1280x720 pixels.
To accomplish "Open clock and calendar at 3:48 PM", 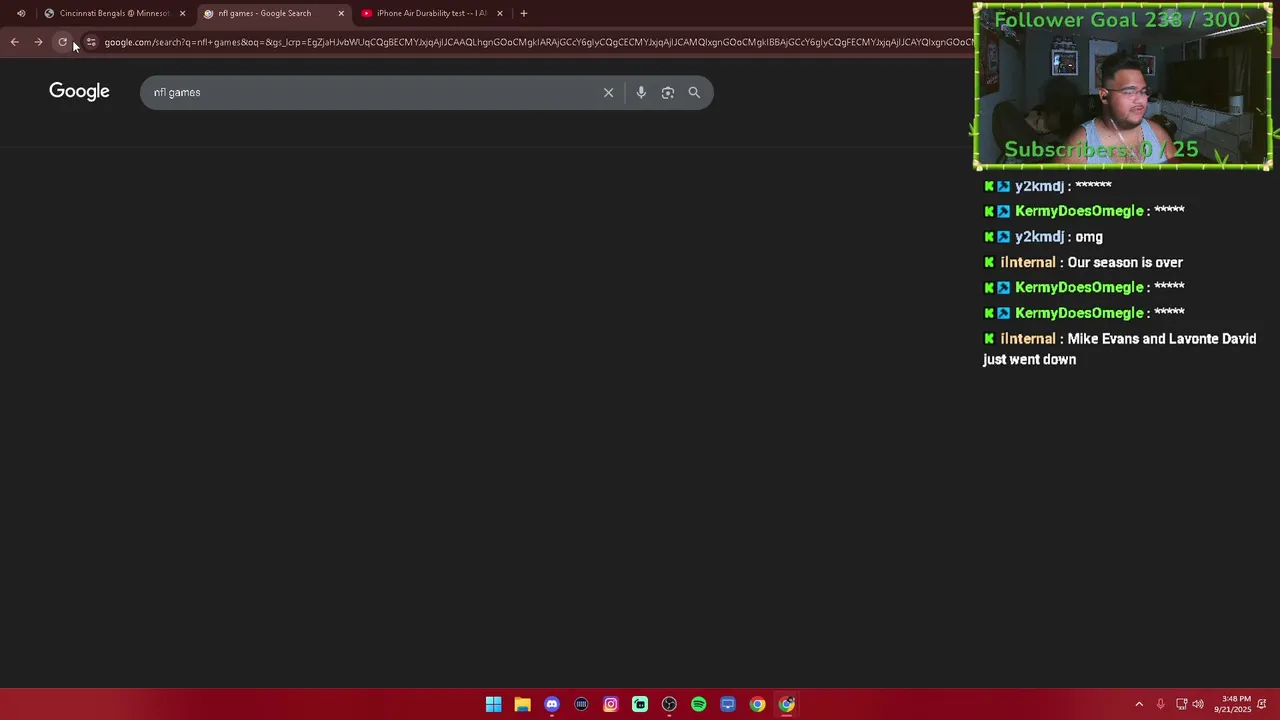I will pyautogui.click(x=1235, y=704).
